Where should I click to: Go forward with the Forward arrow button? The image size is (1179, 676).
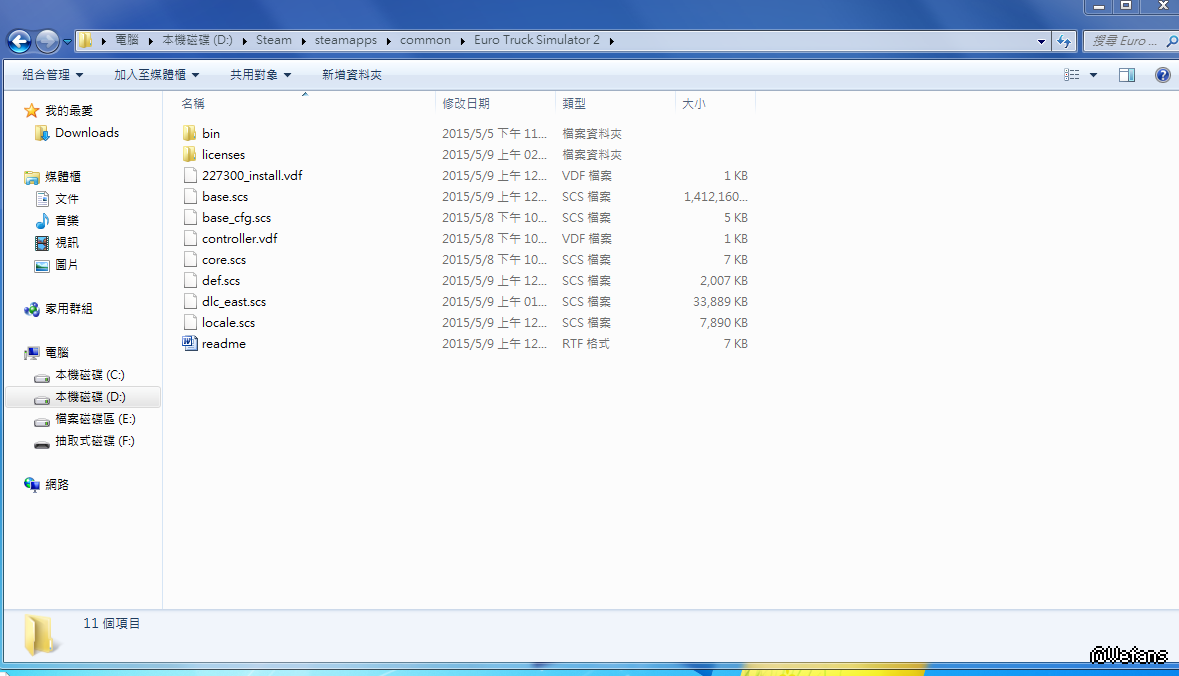tap(47, 41)
